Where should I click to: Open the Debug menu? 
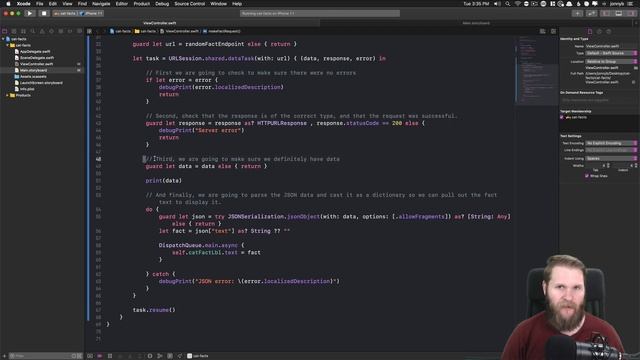point(162,4)
